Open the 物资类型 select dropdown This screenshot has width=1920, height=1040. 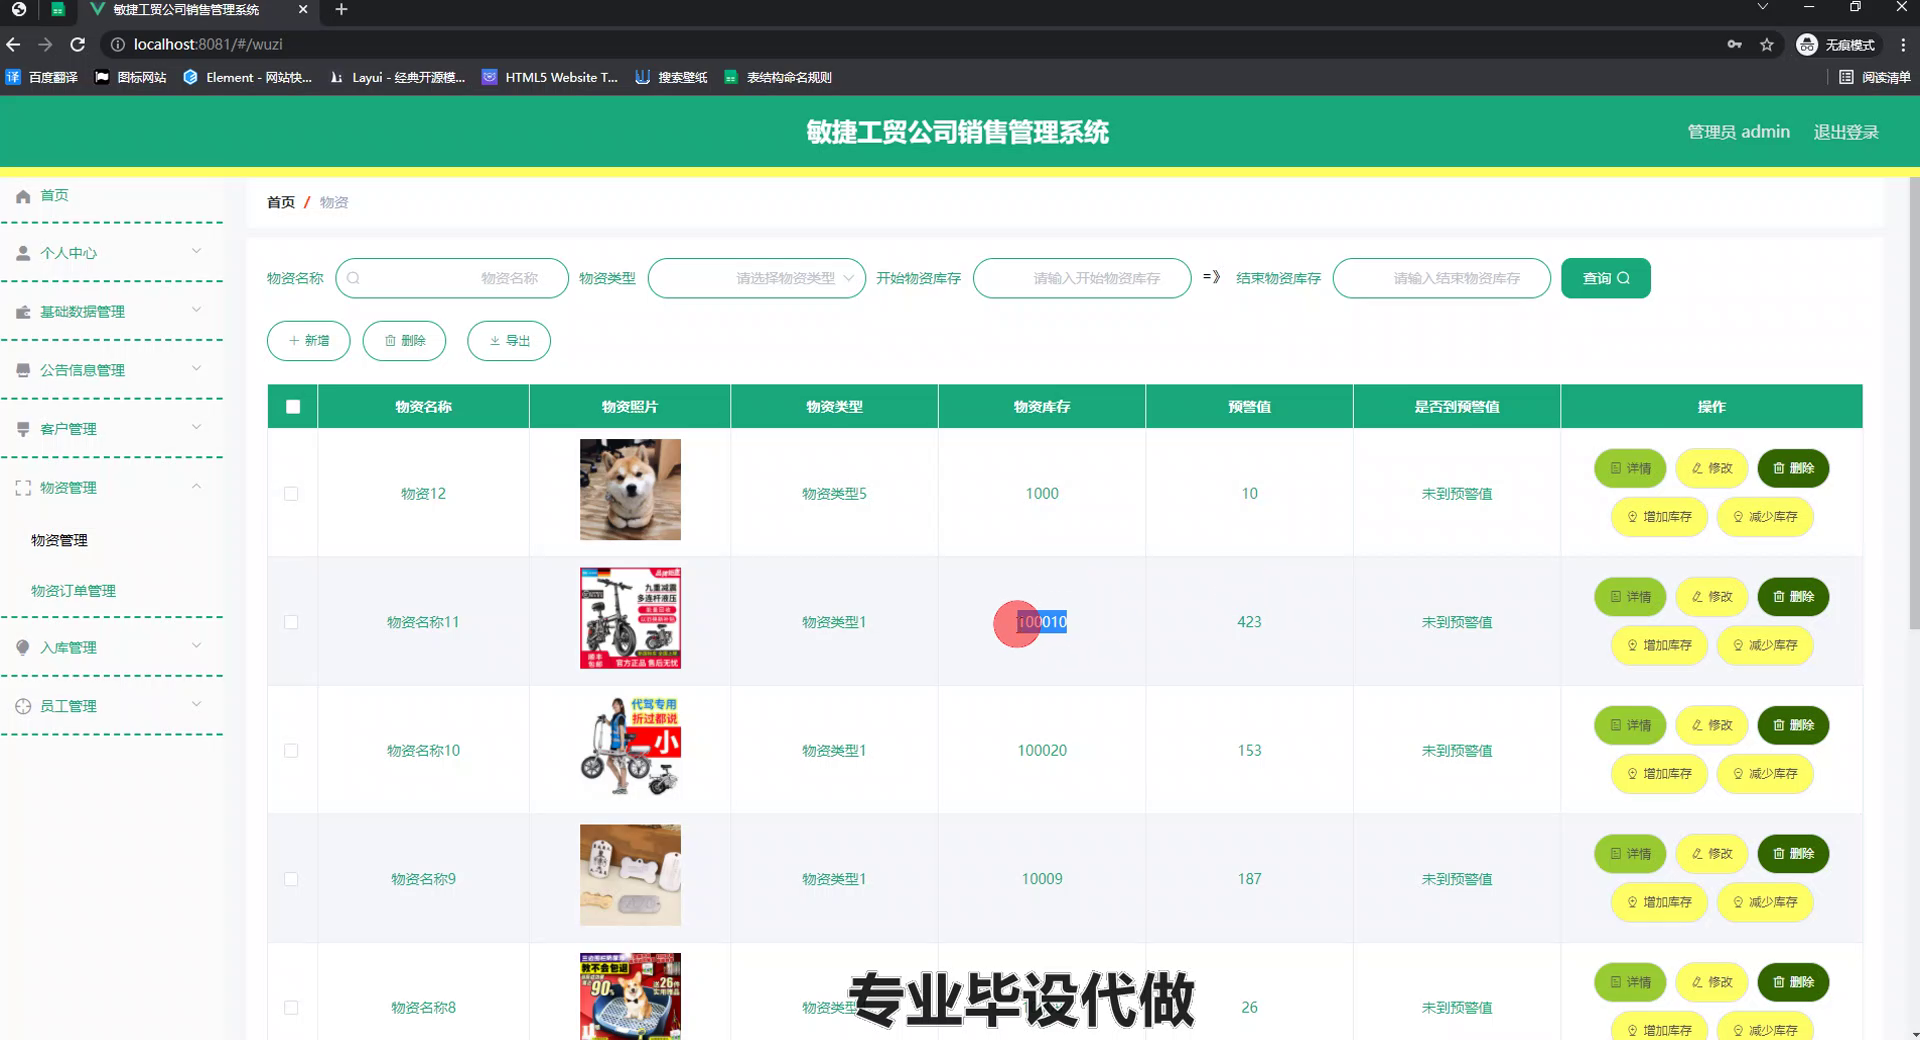pos(757,279)
